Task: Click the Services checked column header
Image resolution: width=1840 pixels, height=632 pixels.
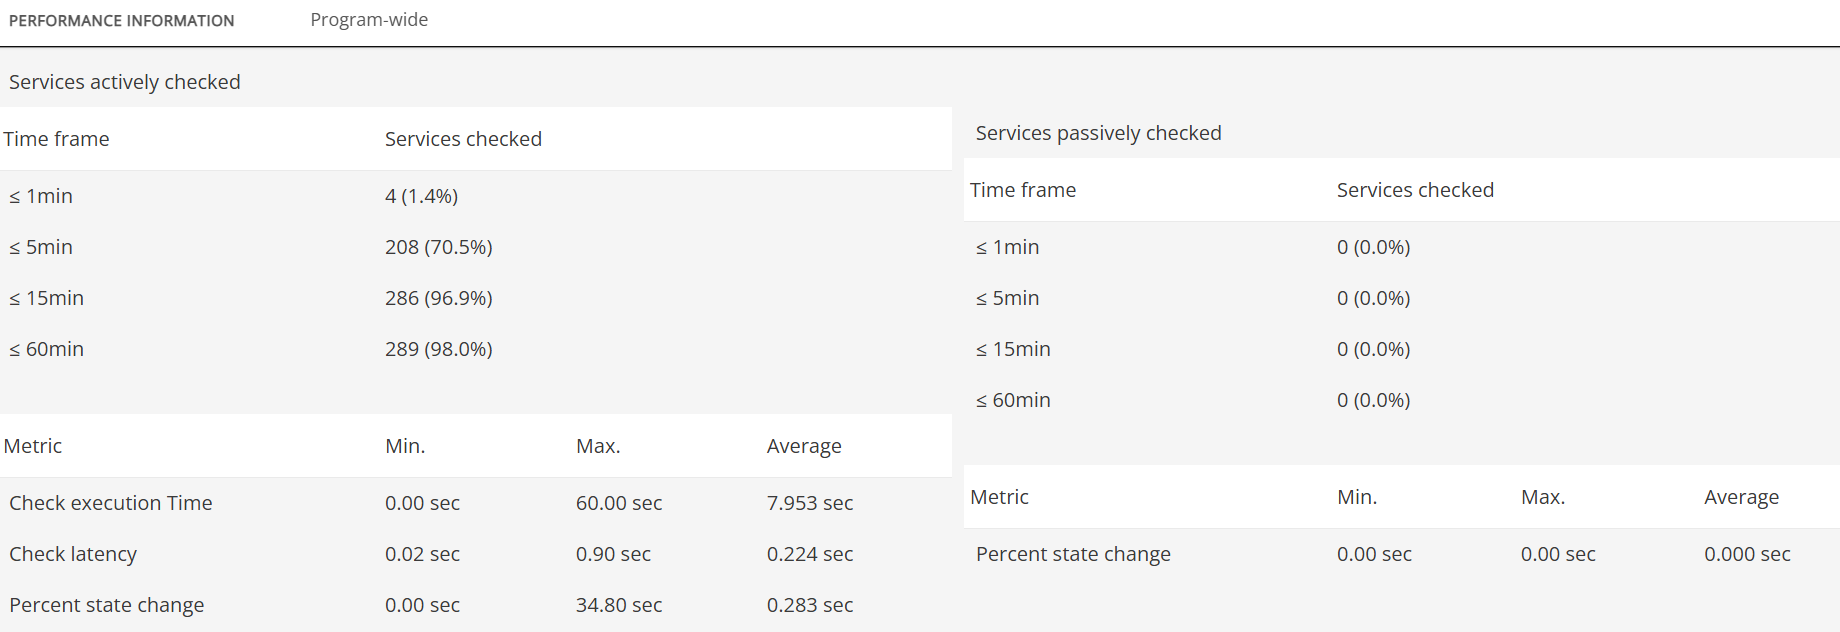Action: coord(462,139)
